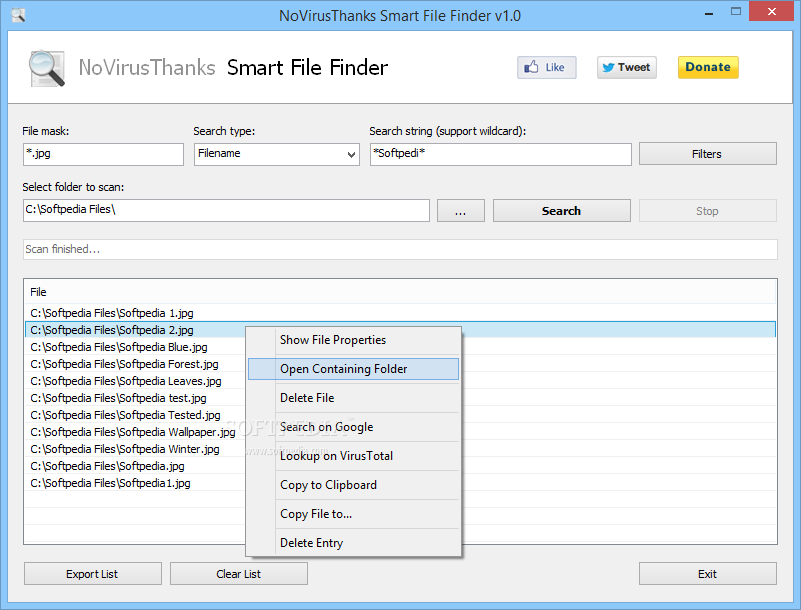This screenshot has width=801, height=610.
Task: Choose Copy to Clipboard
Action: click(354, 485)
